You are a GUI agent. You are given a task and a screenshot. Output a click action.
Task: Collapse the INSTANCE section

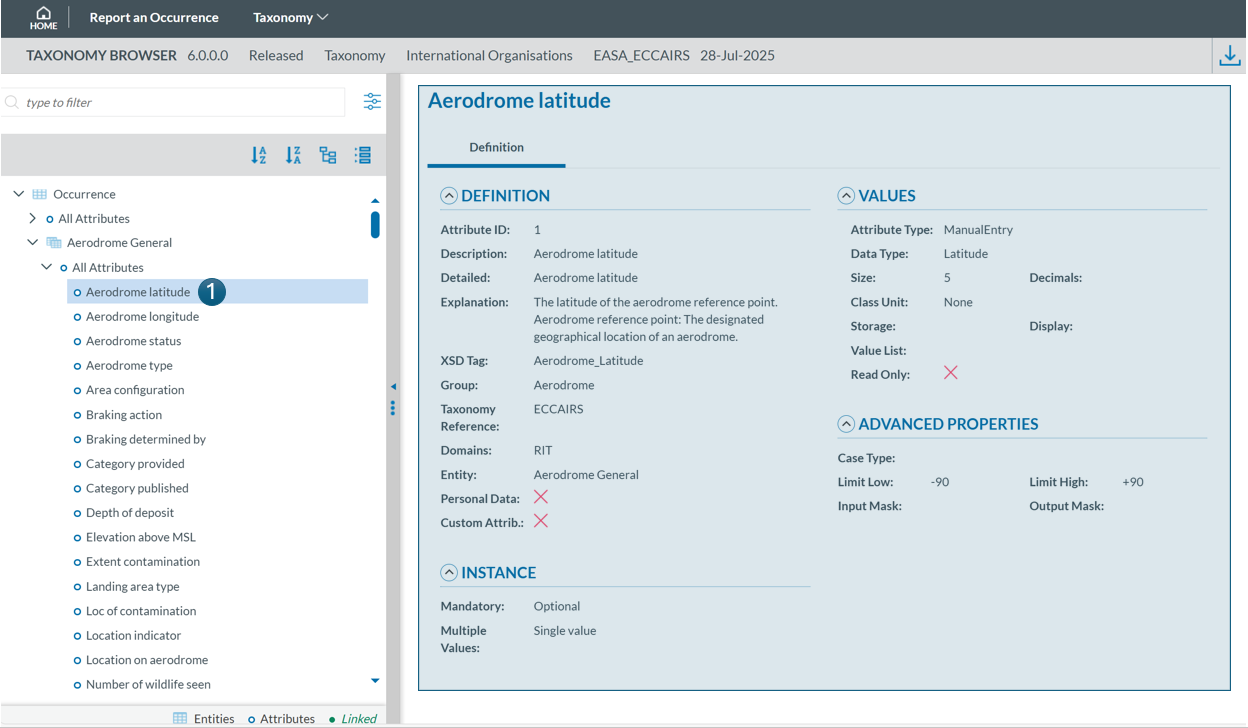pyautogui.click(x=449, y=573)
